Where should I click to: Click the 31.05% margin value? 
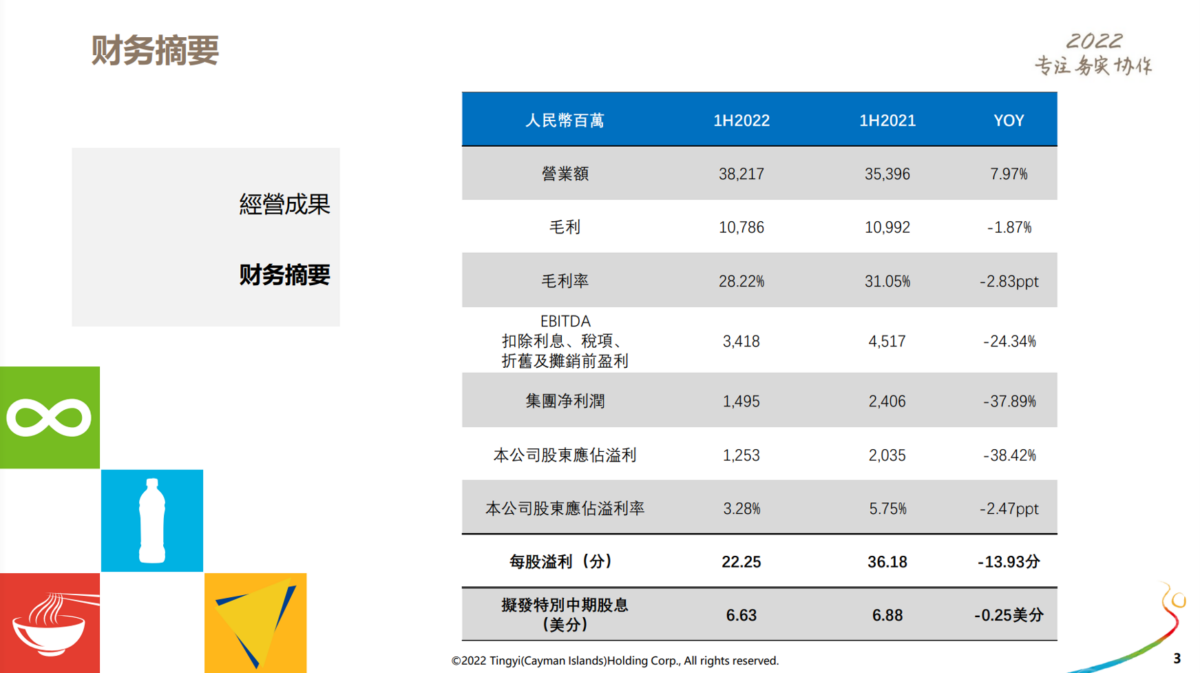click(887, 281)
